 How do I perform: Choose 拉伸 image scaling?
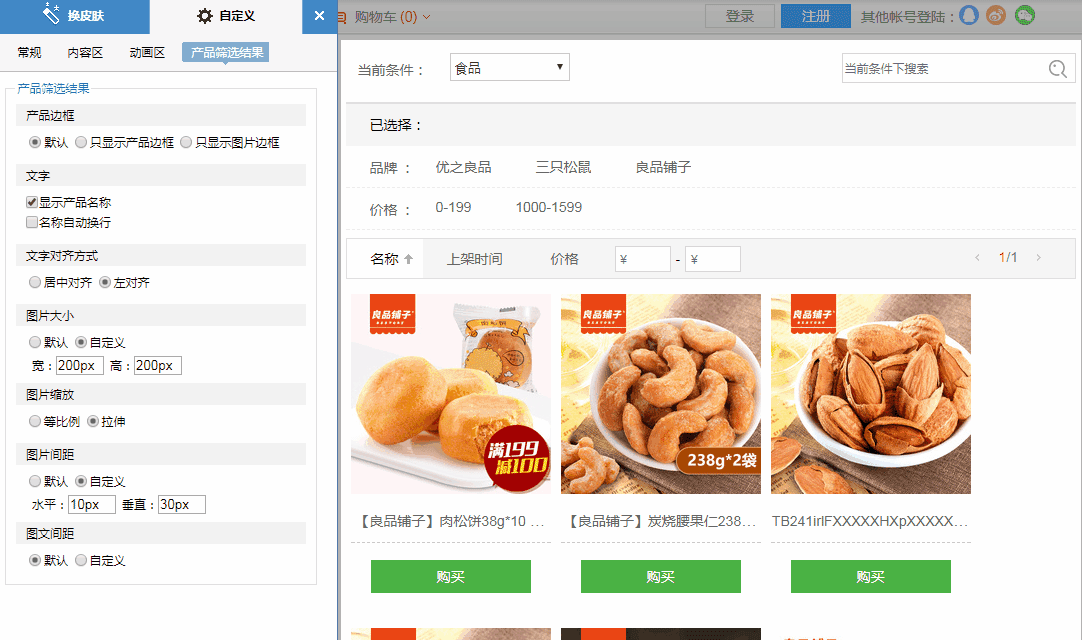92,421
